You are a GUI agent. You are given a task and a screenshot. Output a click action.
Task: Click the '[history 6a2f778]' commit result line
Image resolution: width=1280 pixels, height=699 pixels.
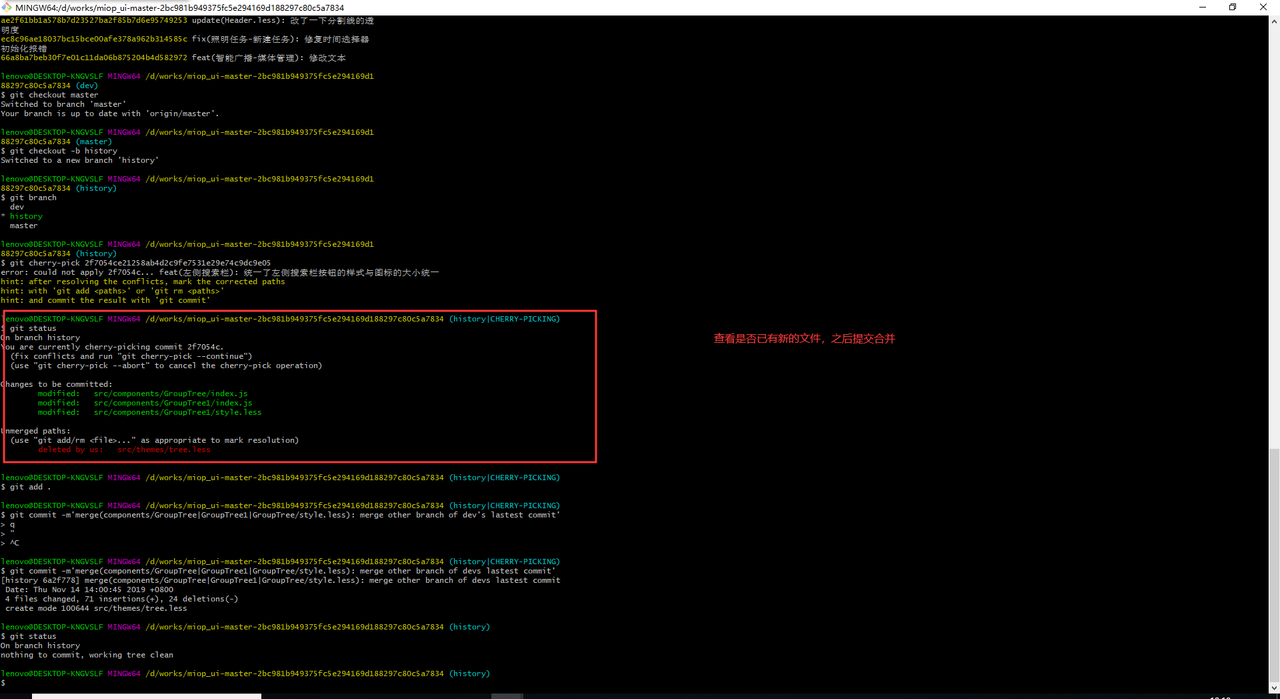tap(280, 580)
